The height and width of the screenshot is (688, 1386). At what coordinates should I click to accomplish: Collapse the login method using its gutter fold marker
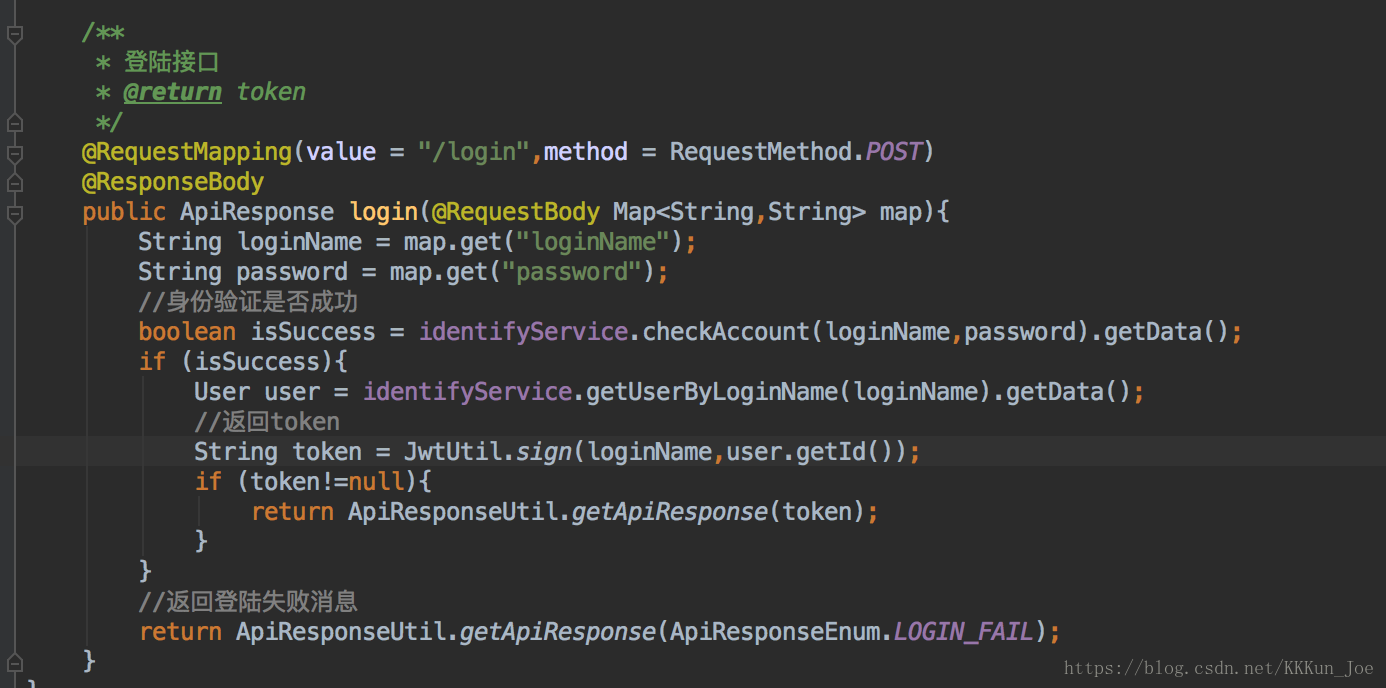(x=14, y=213)
